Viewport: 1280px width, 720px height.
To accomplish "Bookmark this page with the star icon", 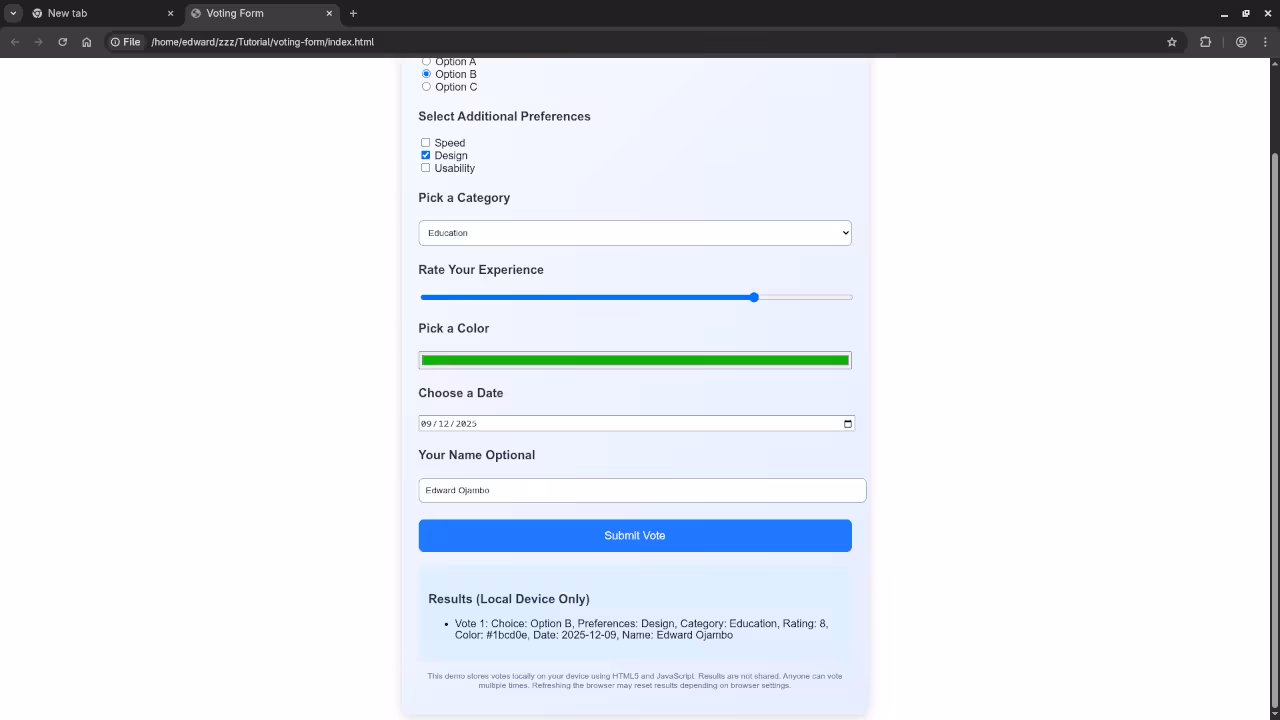I will 1171,42.
